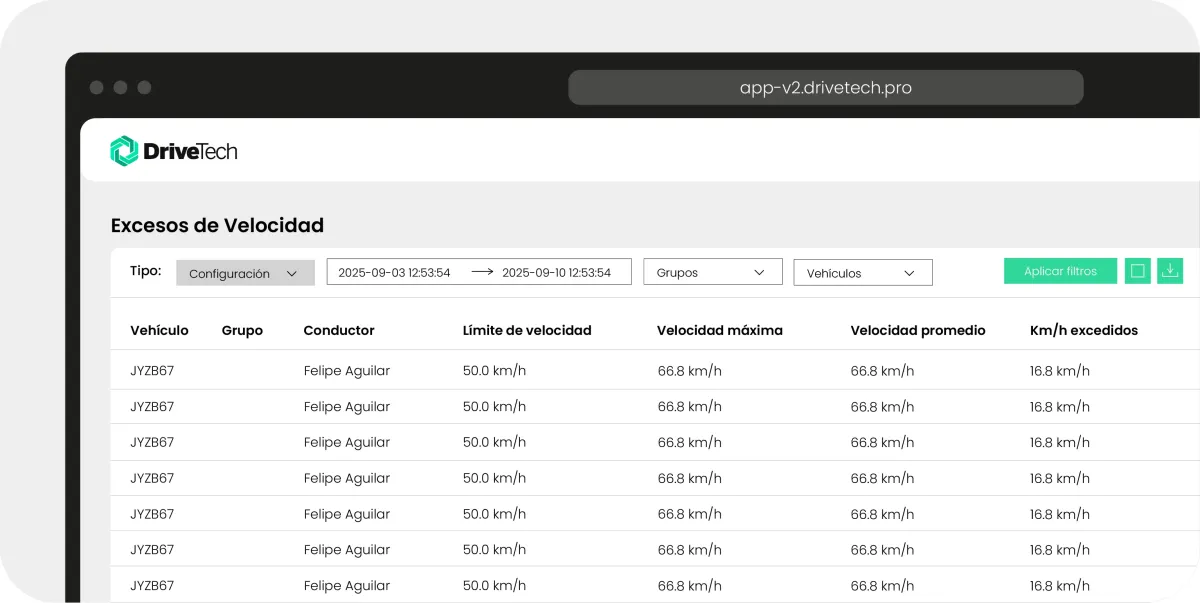Click the Velocidad máxima column header
Screen dimensions: 1200x603
720,330
